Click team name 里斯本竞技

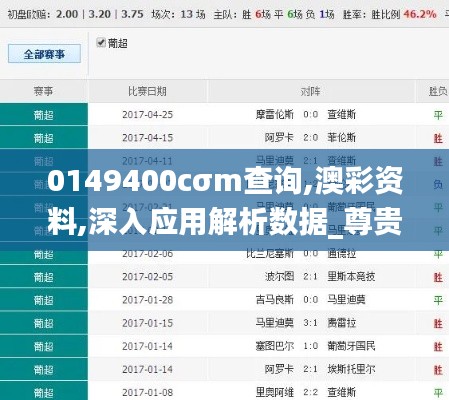(351, 277)
